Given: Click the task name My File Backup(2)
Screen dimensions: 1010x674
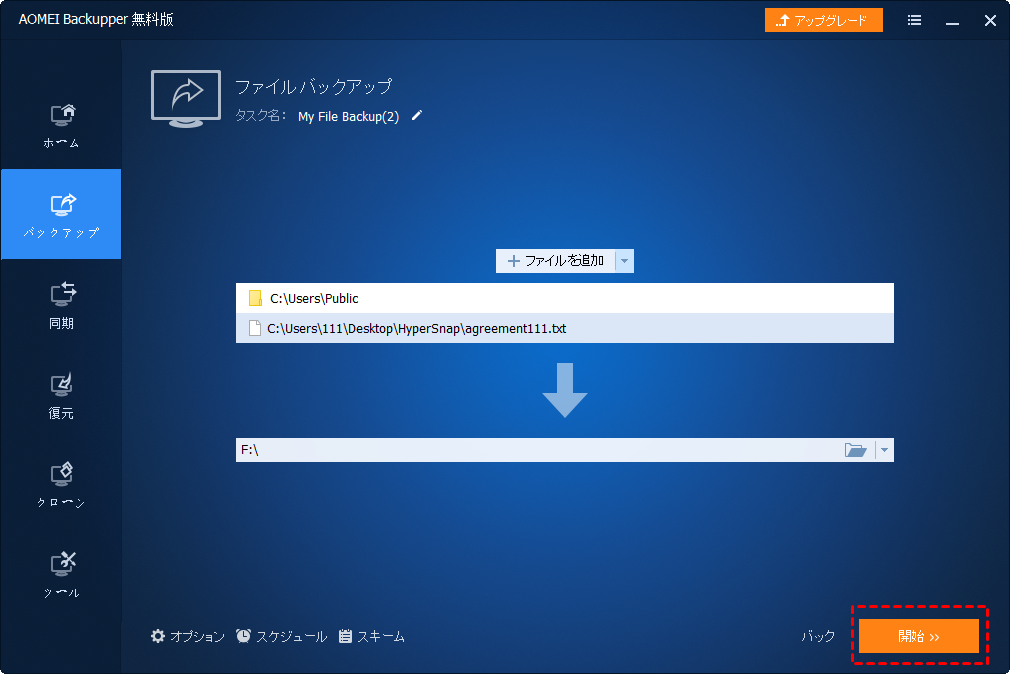Looking at the screenshot, I should (348, 117).
